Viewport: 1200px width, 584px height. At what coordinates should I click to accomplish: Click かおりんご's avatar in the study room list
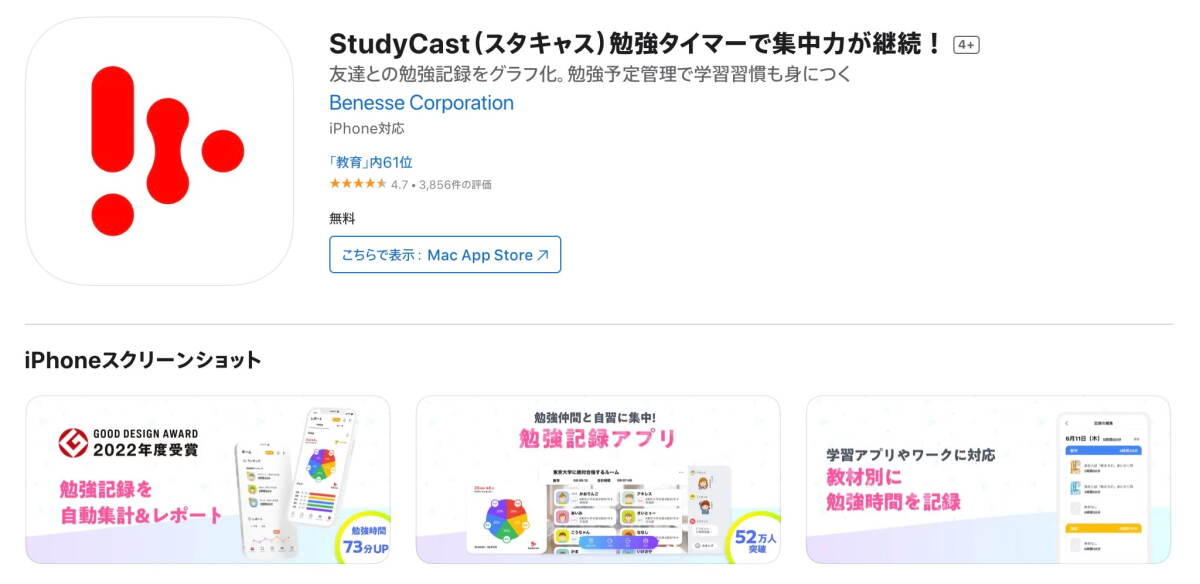point(561,496)
